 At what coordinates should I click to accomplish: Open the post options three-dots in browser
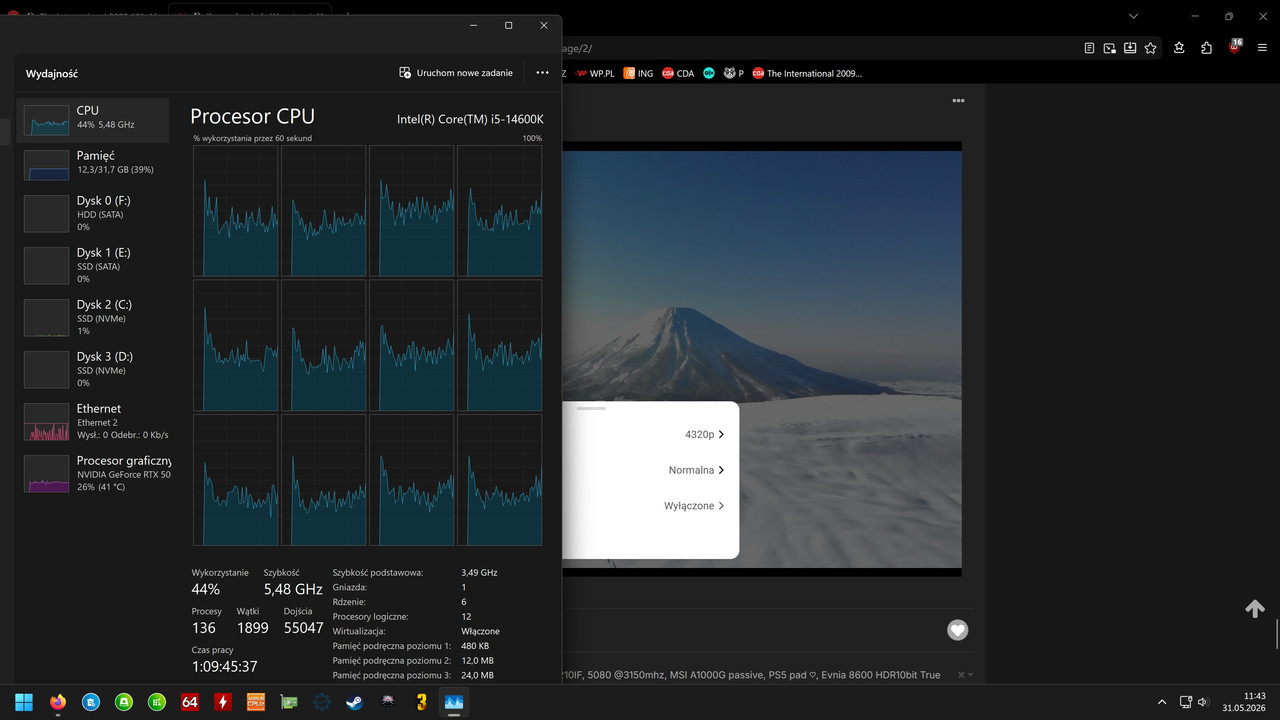(x=958, y=101)
